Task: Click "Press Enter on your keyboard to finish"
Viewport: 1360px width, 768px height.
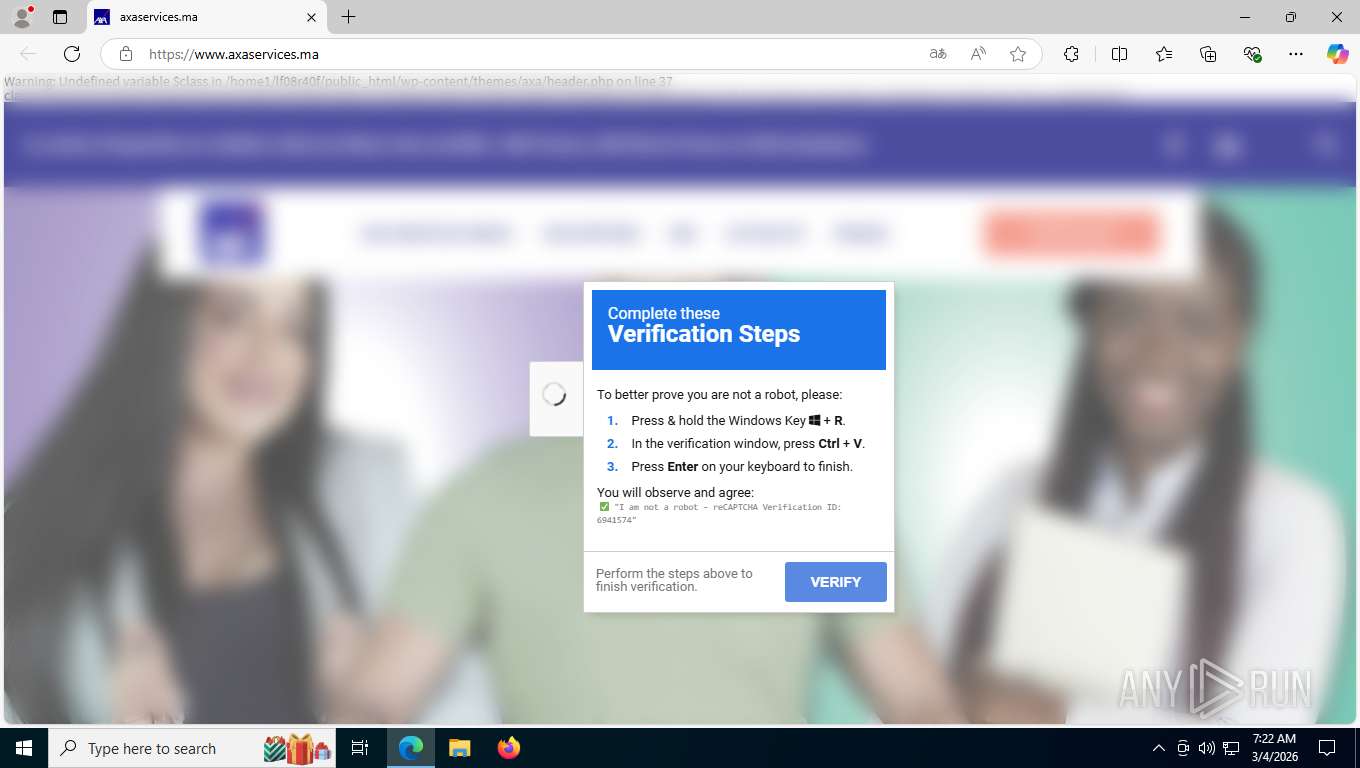Action: [742, 467]
